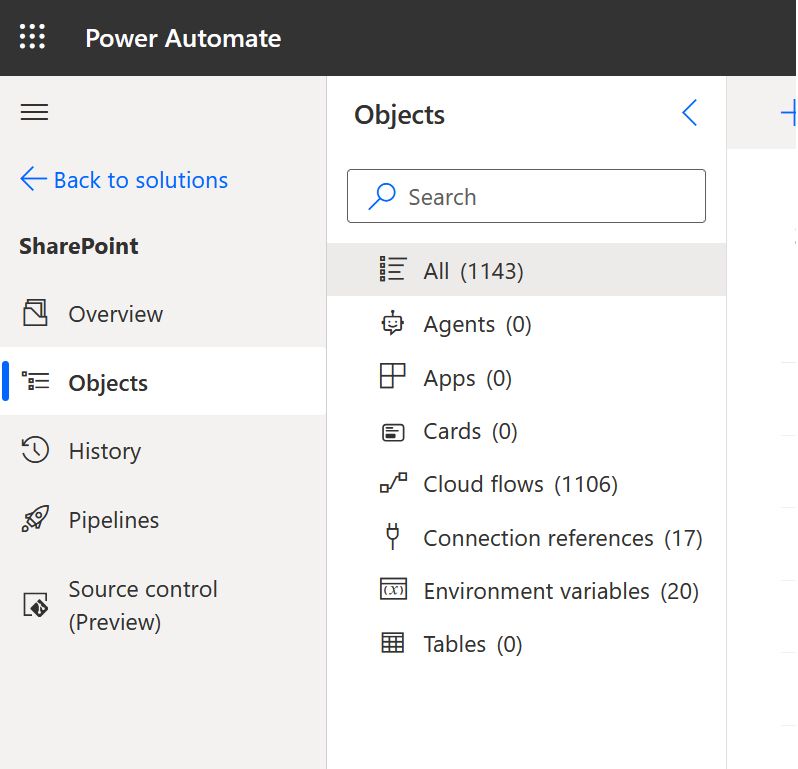The width and height of the screenshot is (798, 769).
Task: Open the app launcher waffle icon
Action: tap(33, 38)
